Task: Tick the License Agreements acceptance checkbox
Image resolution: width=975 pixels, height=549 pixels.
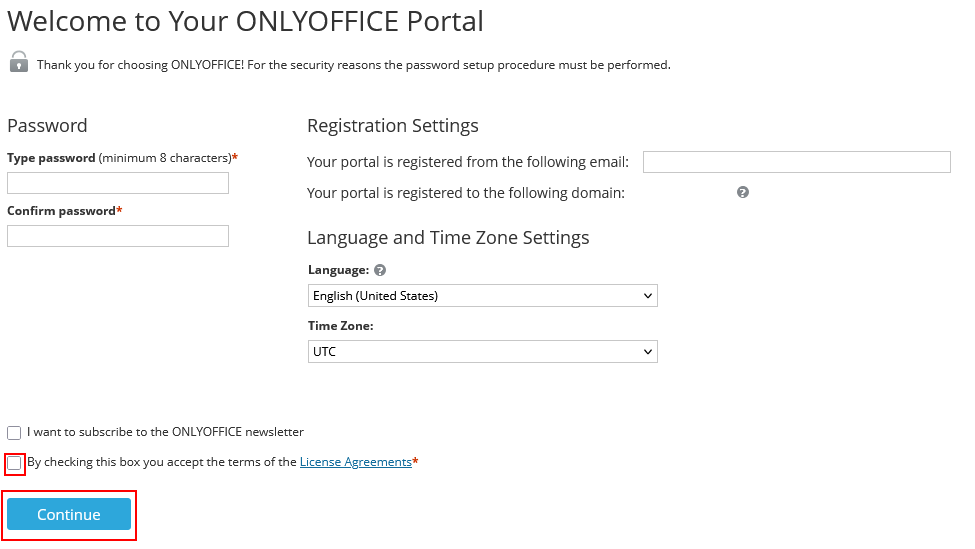Action: click(14, 463)
